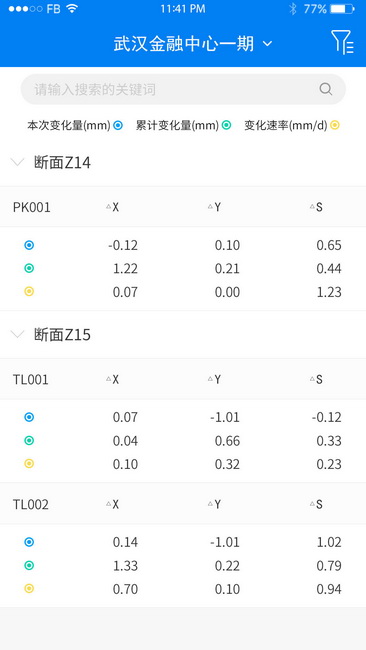Tap the search magnifier icon

coord(326,89)
